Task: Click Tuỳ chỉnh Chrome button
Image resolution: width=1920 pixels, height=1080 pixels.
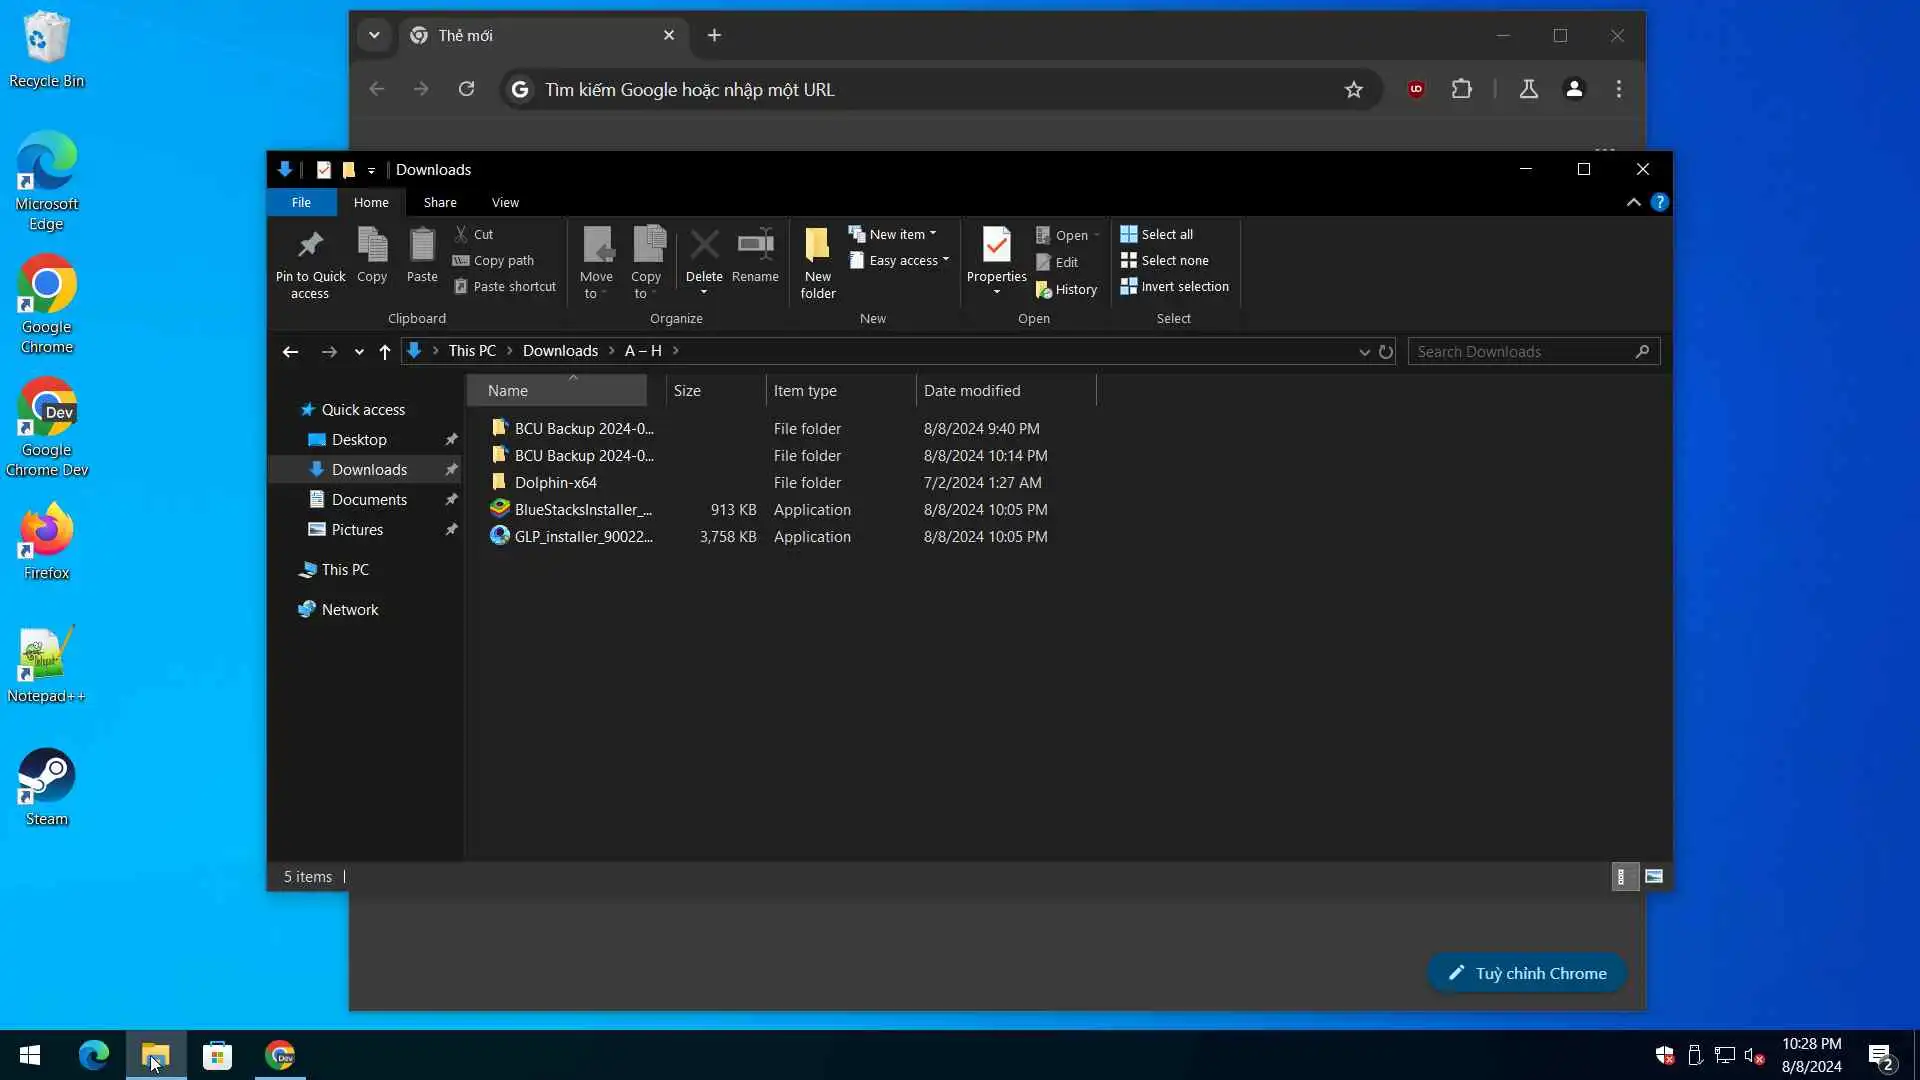Action: coord(1527,974)
